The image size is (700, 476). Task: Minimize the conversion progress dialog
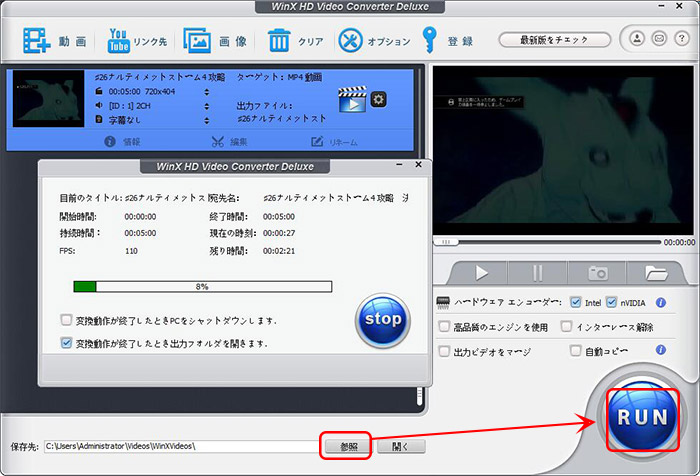click(x=399, y=165)
